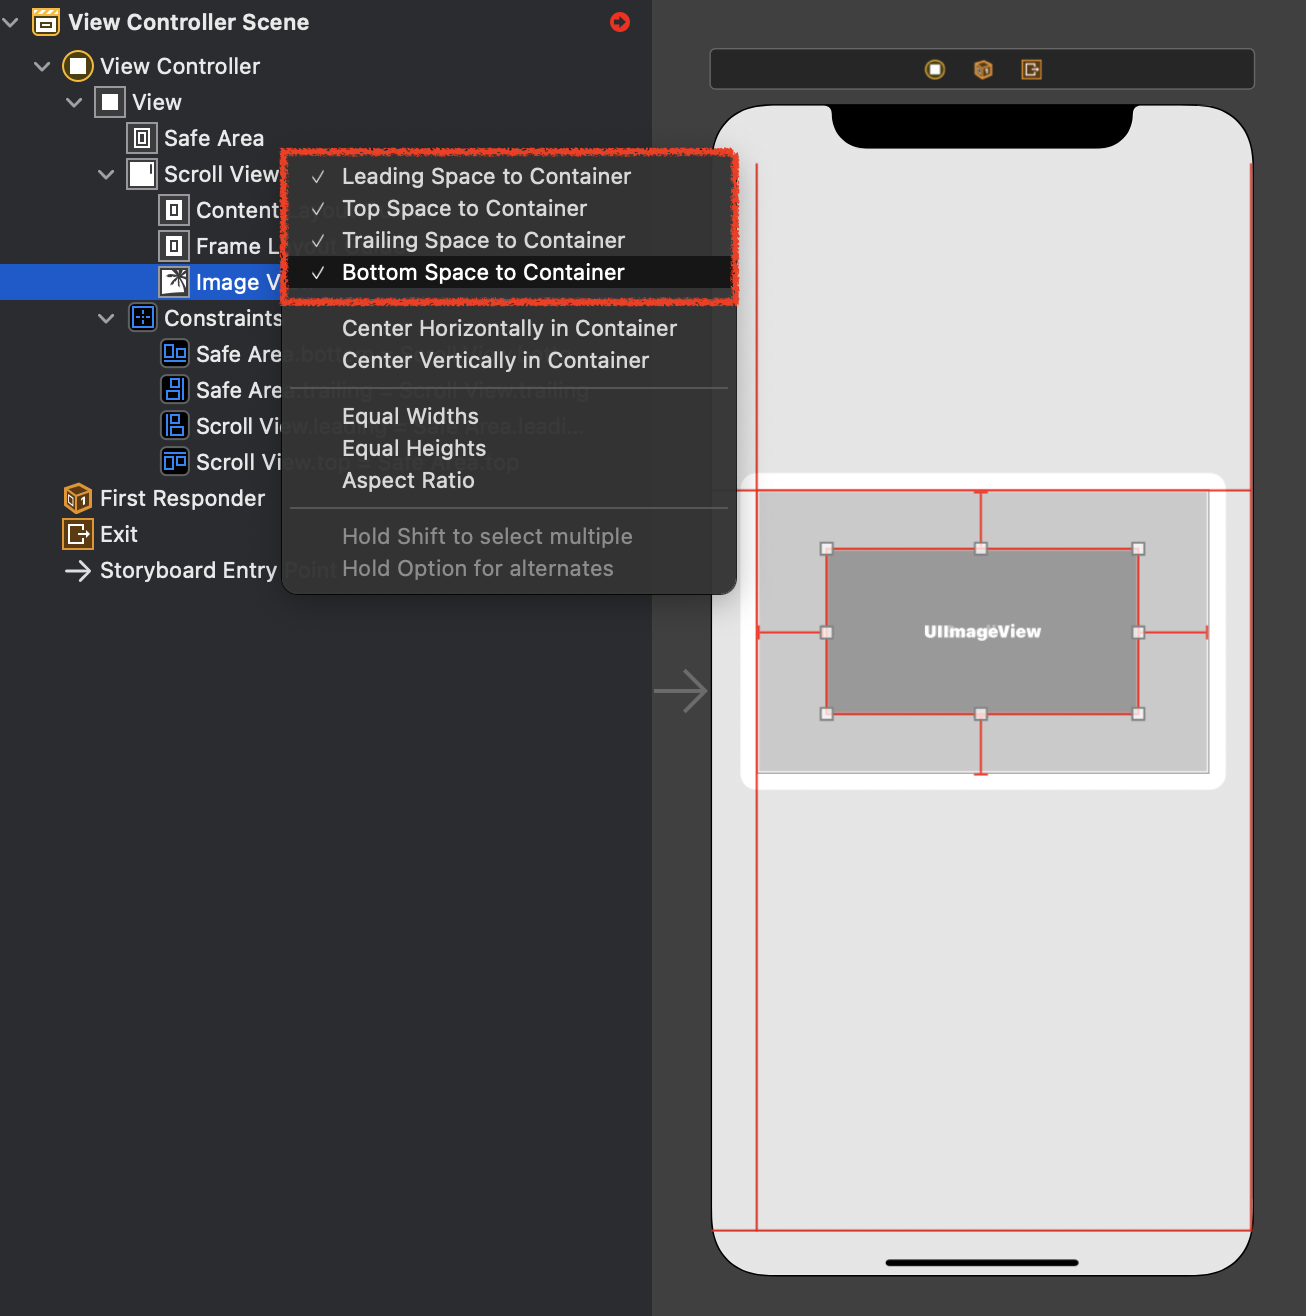Click the bottom-center resize handle of UIImageView
The width and height of the screenshot is (1306, 1316).
pos(981,714)
